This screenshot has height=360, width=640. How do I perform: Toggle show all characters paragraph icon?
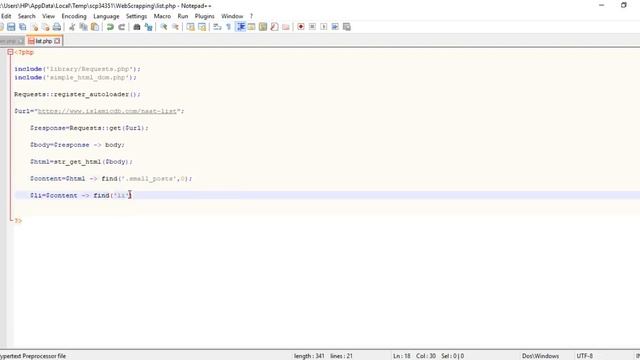(x=229, y=27)
